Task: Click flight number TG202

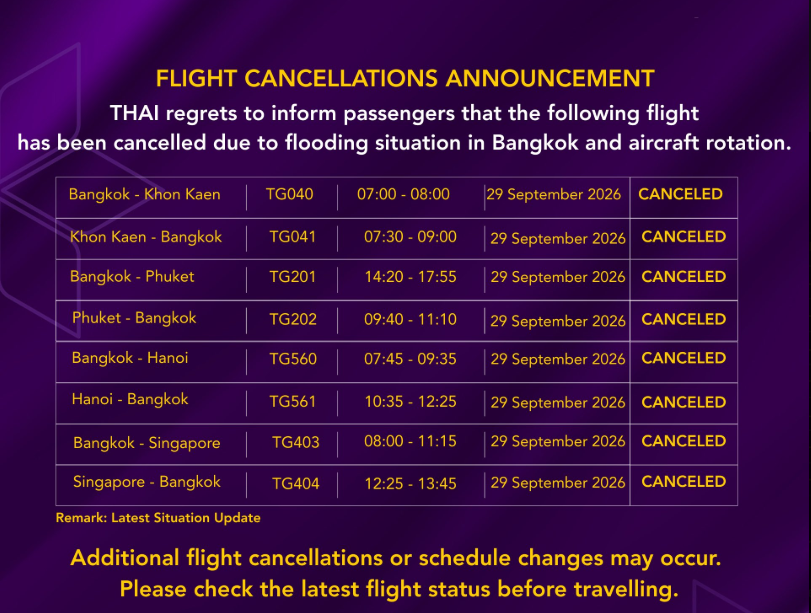Action: coord(293,319)
